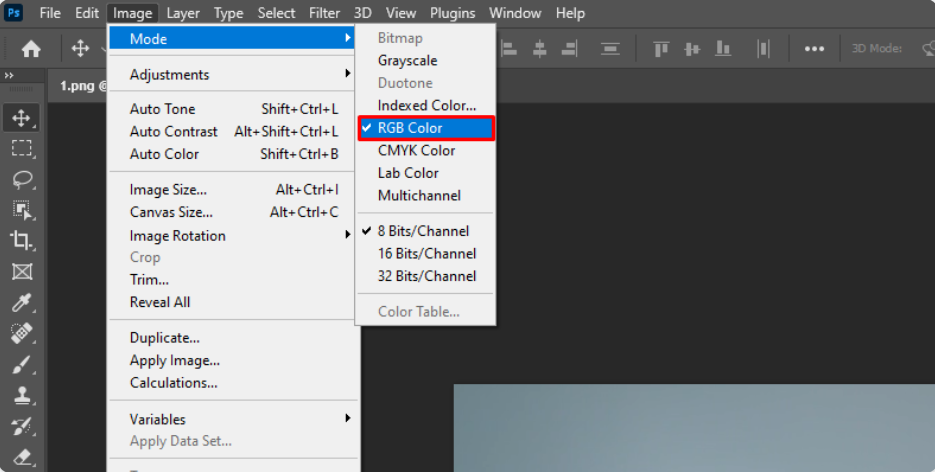Select the Rectangular Marquee tool
Viewport: 935px width, 472px height.
(x=22, y=148)
